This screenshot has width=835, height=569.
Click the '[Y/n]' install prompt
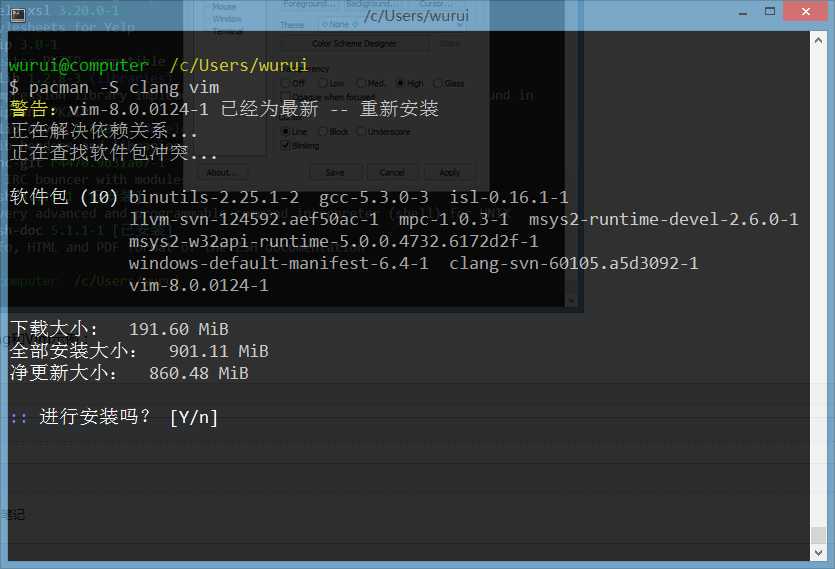pyautogui.click(x=194, y=417)
